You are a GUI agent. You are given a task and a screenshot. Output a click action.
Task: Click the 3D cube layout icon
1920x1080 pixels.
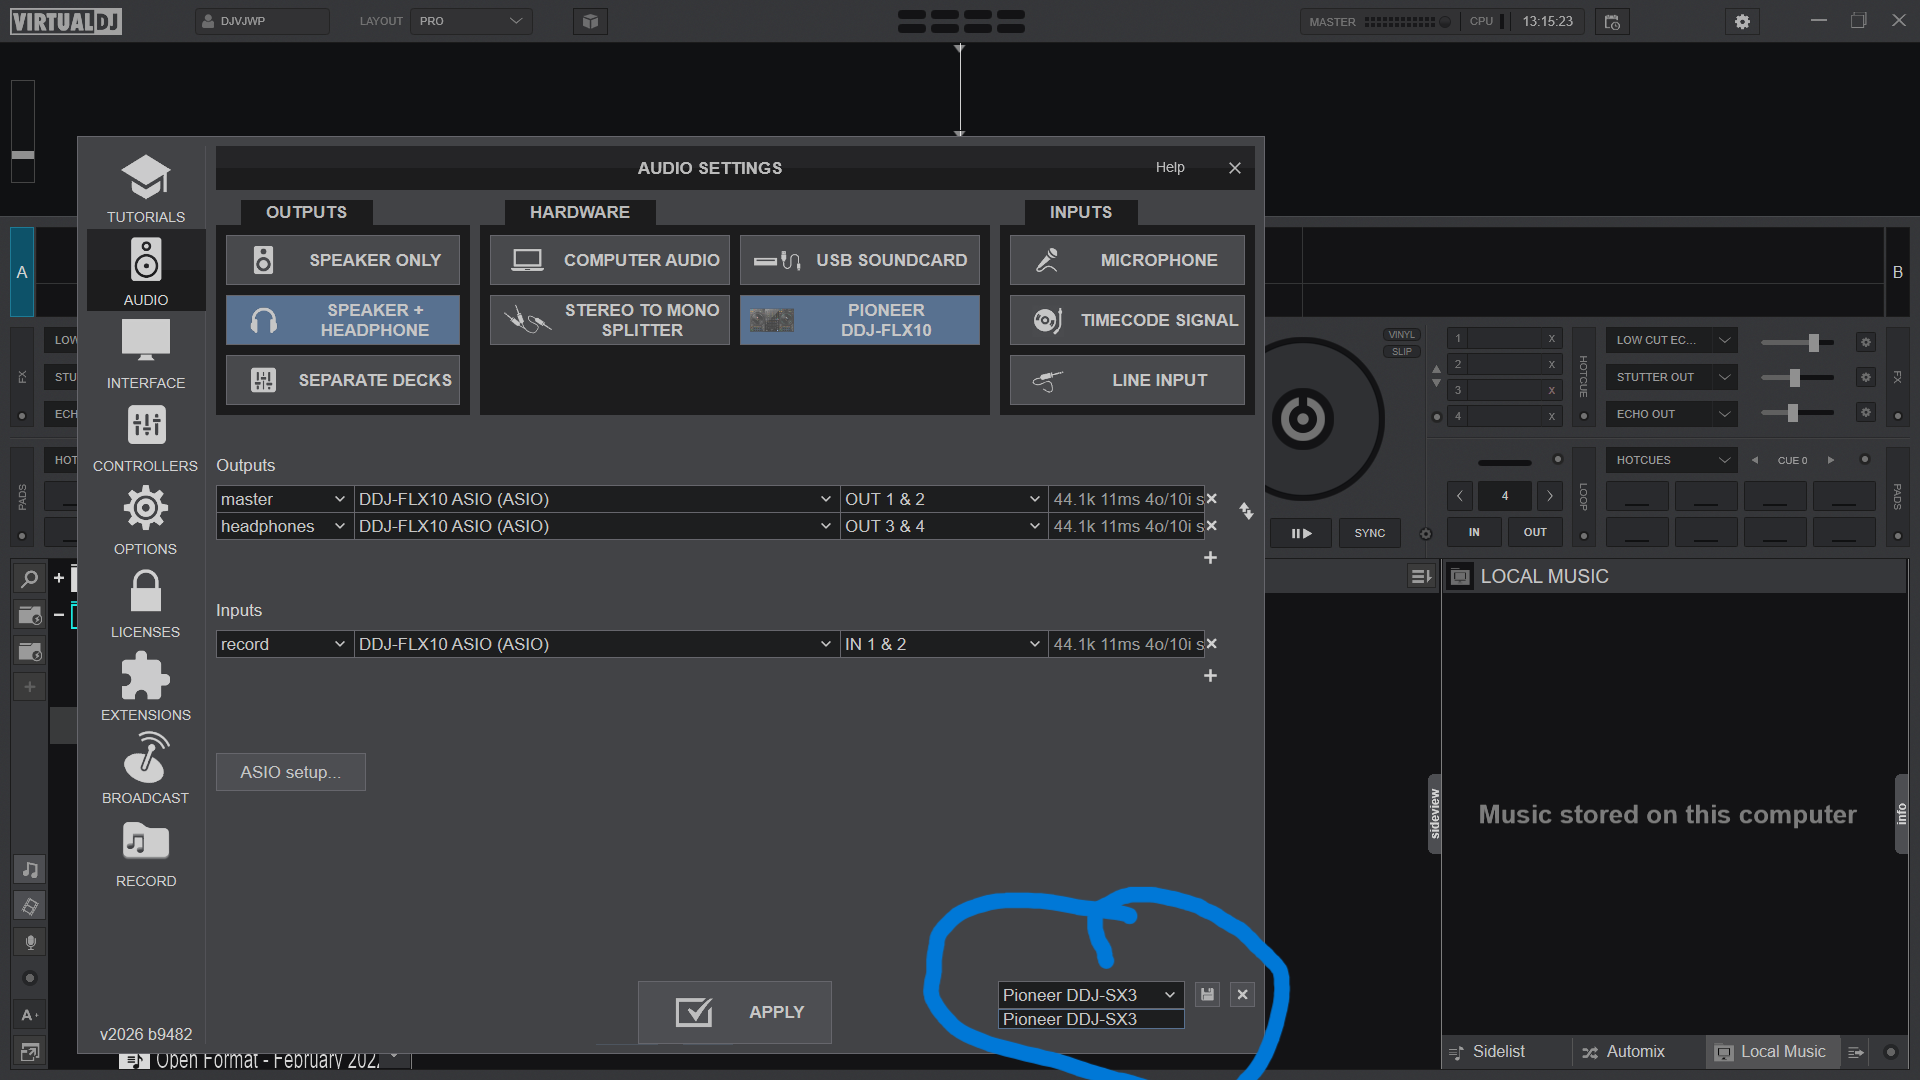[590, 21]
